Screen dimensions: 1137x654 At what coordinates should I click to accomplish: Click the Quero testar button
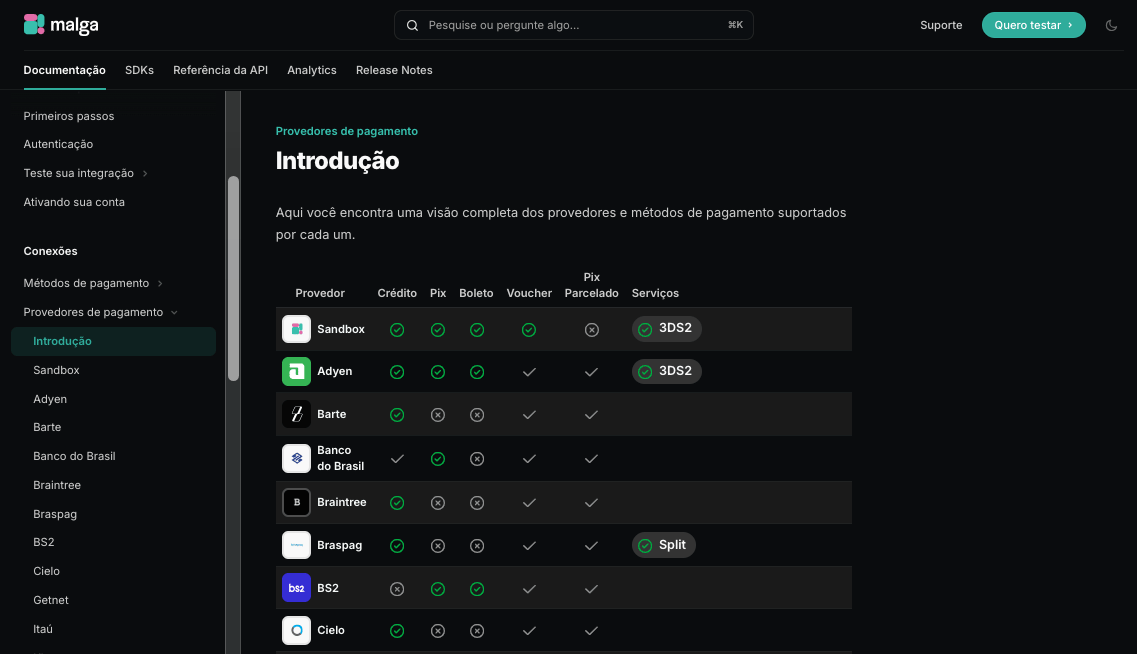(1033, 25)
